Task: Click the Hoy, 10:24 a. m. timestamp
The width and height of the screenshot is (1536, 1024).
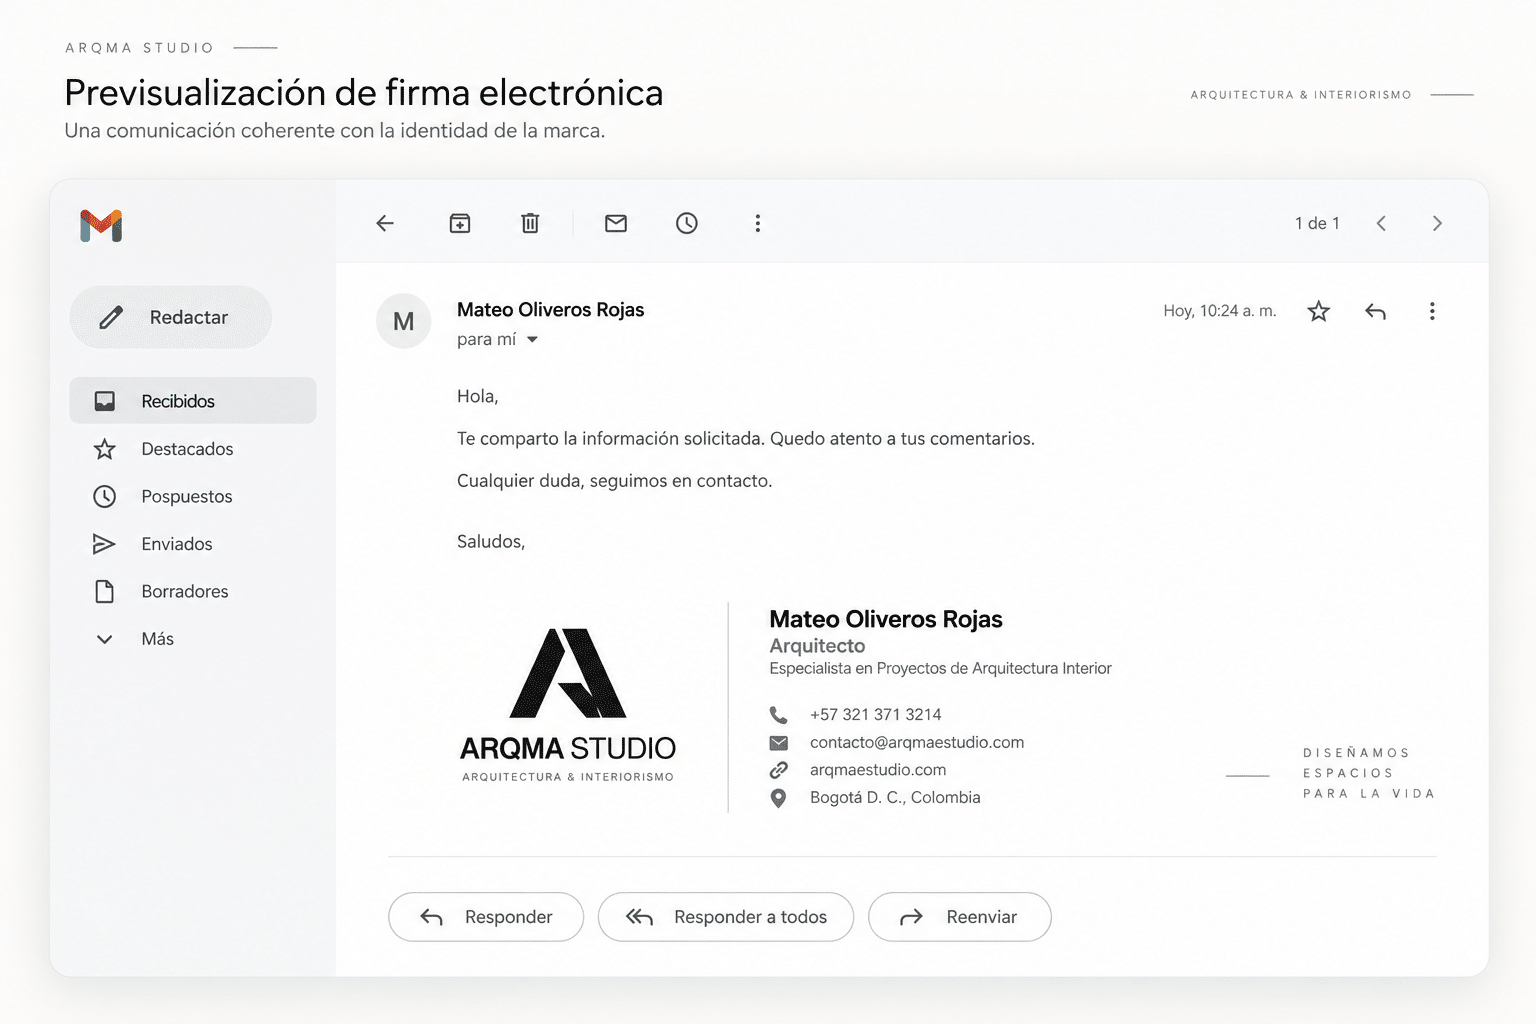Action: [x=1220, y=311]
